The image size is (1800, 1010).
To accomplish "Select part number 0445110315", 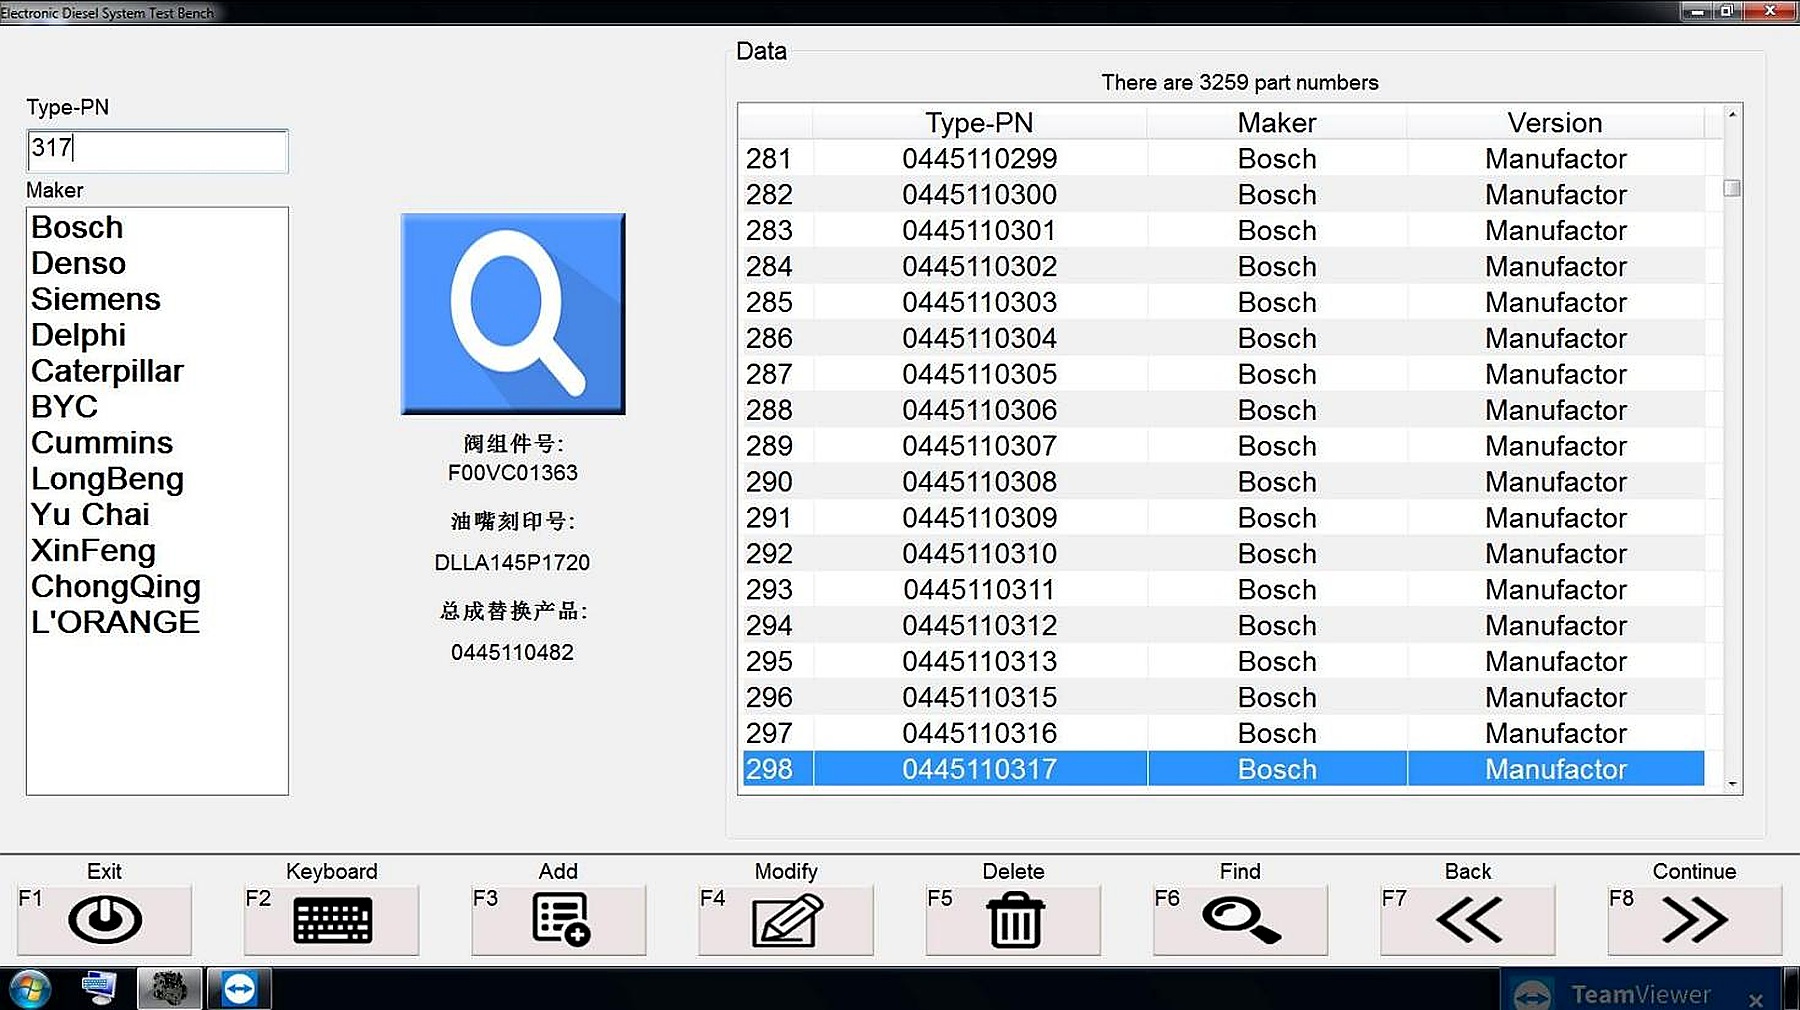I will click(979, 698).
